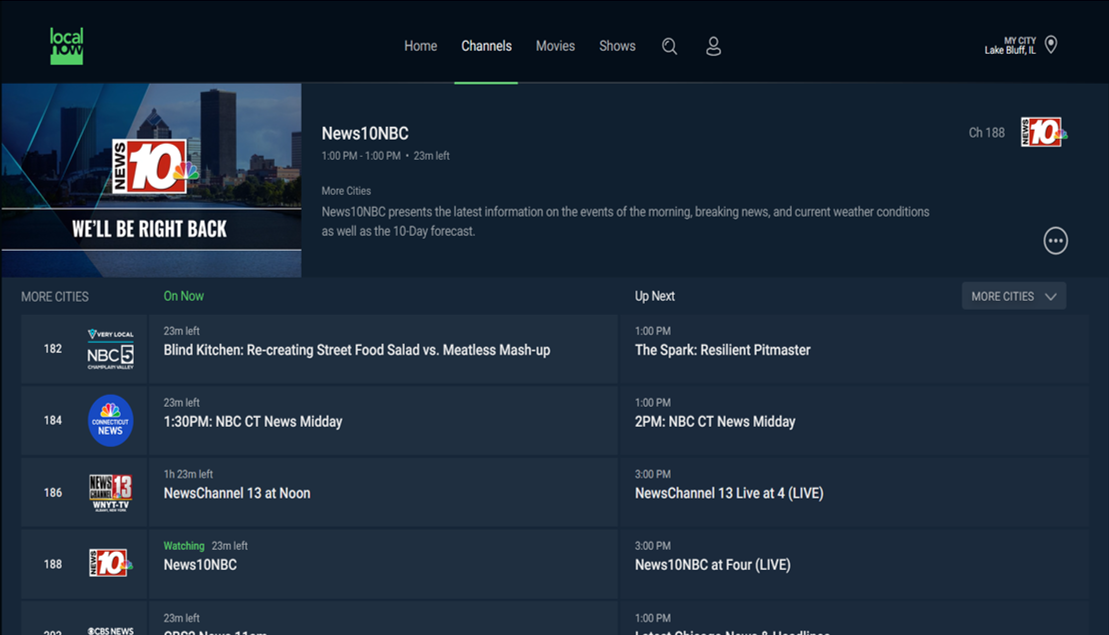Screen dimensions: 1109x635
Task: Click the Local Now logo
Action: pyautogui.click(x=66, y=46)
